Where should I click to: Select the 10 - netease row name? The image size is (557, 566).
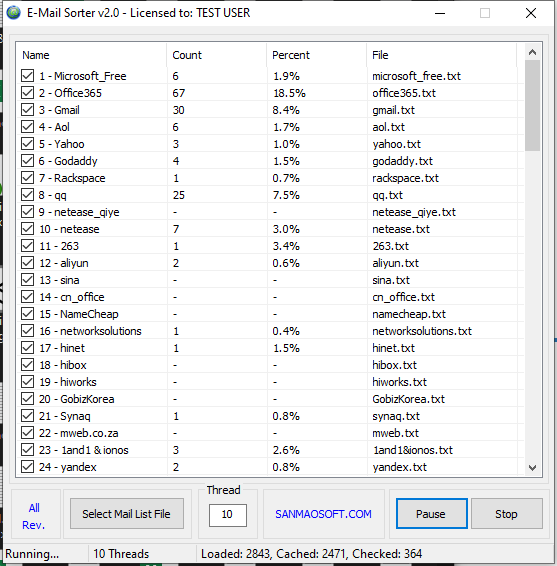coord(69,229)
